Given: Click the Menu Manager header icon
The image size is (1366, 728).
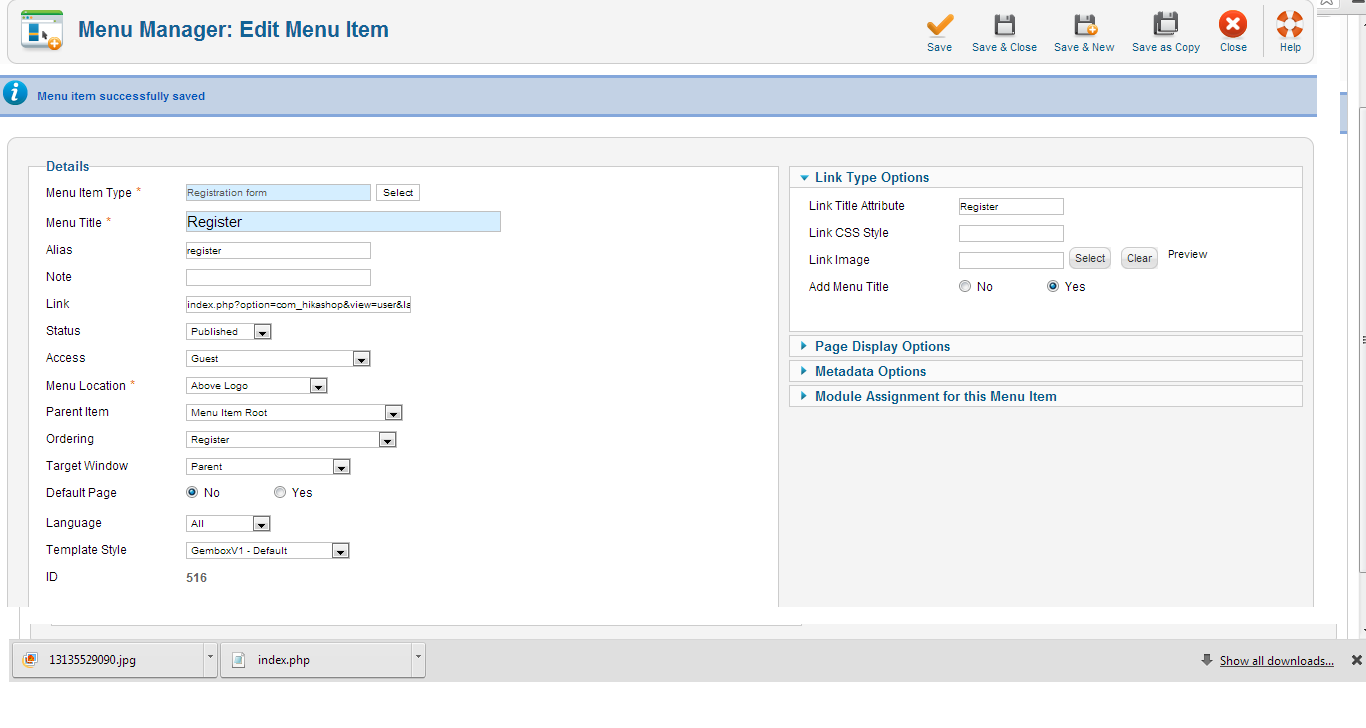Looking at the screenshot, I should click(41, 30).
